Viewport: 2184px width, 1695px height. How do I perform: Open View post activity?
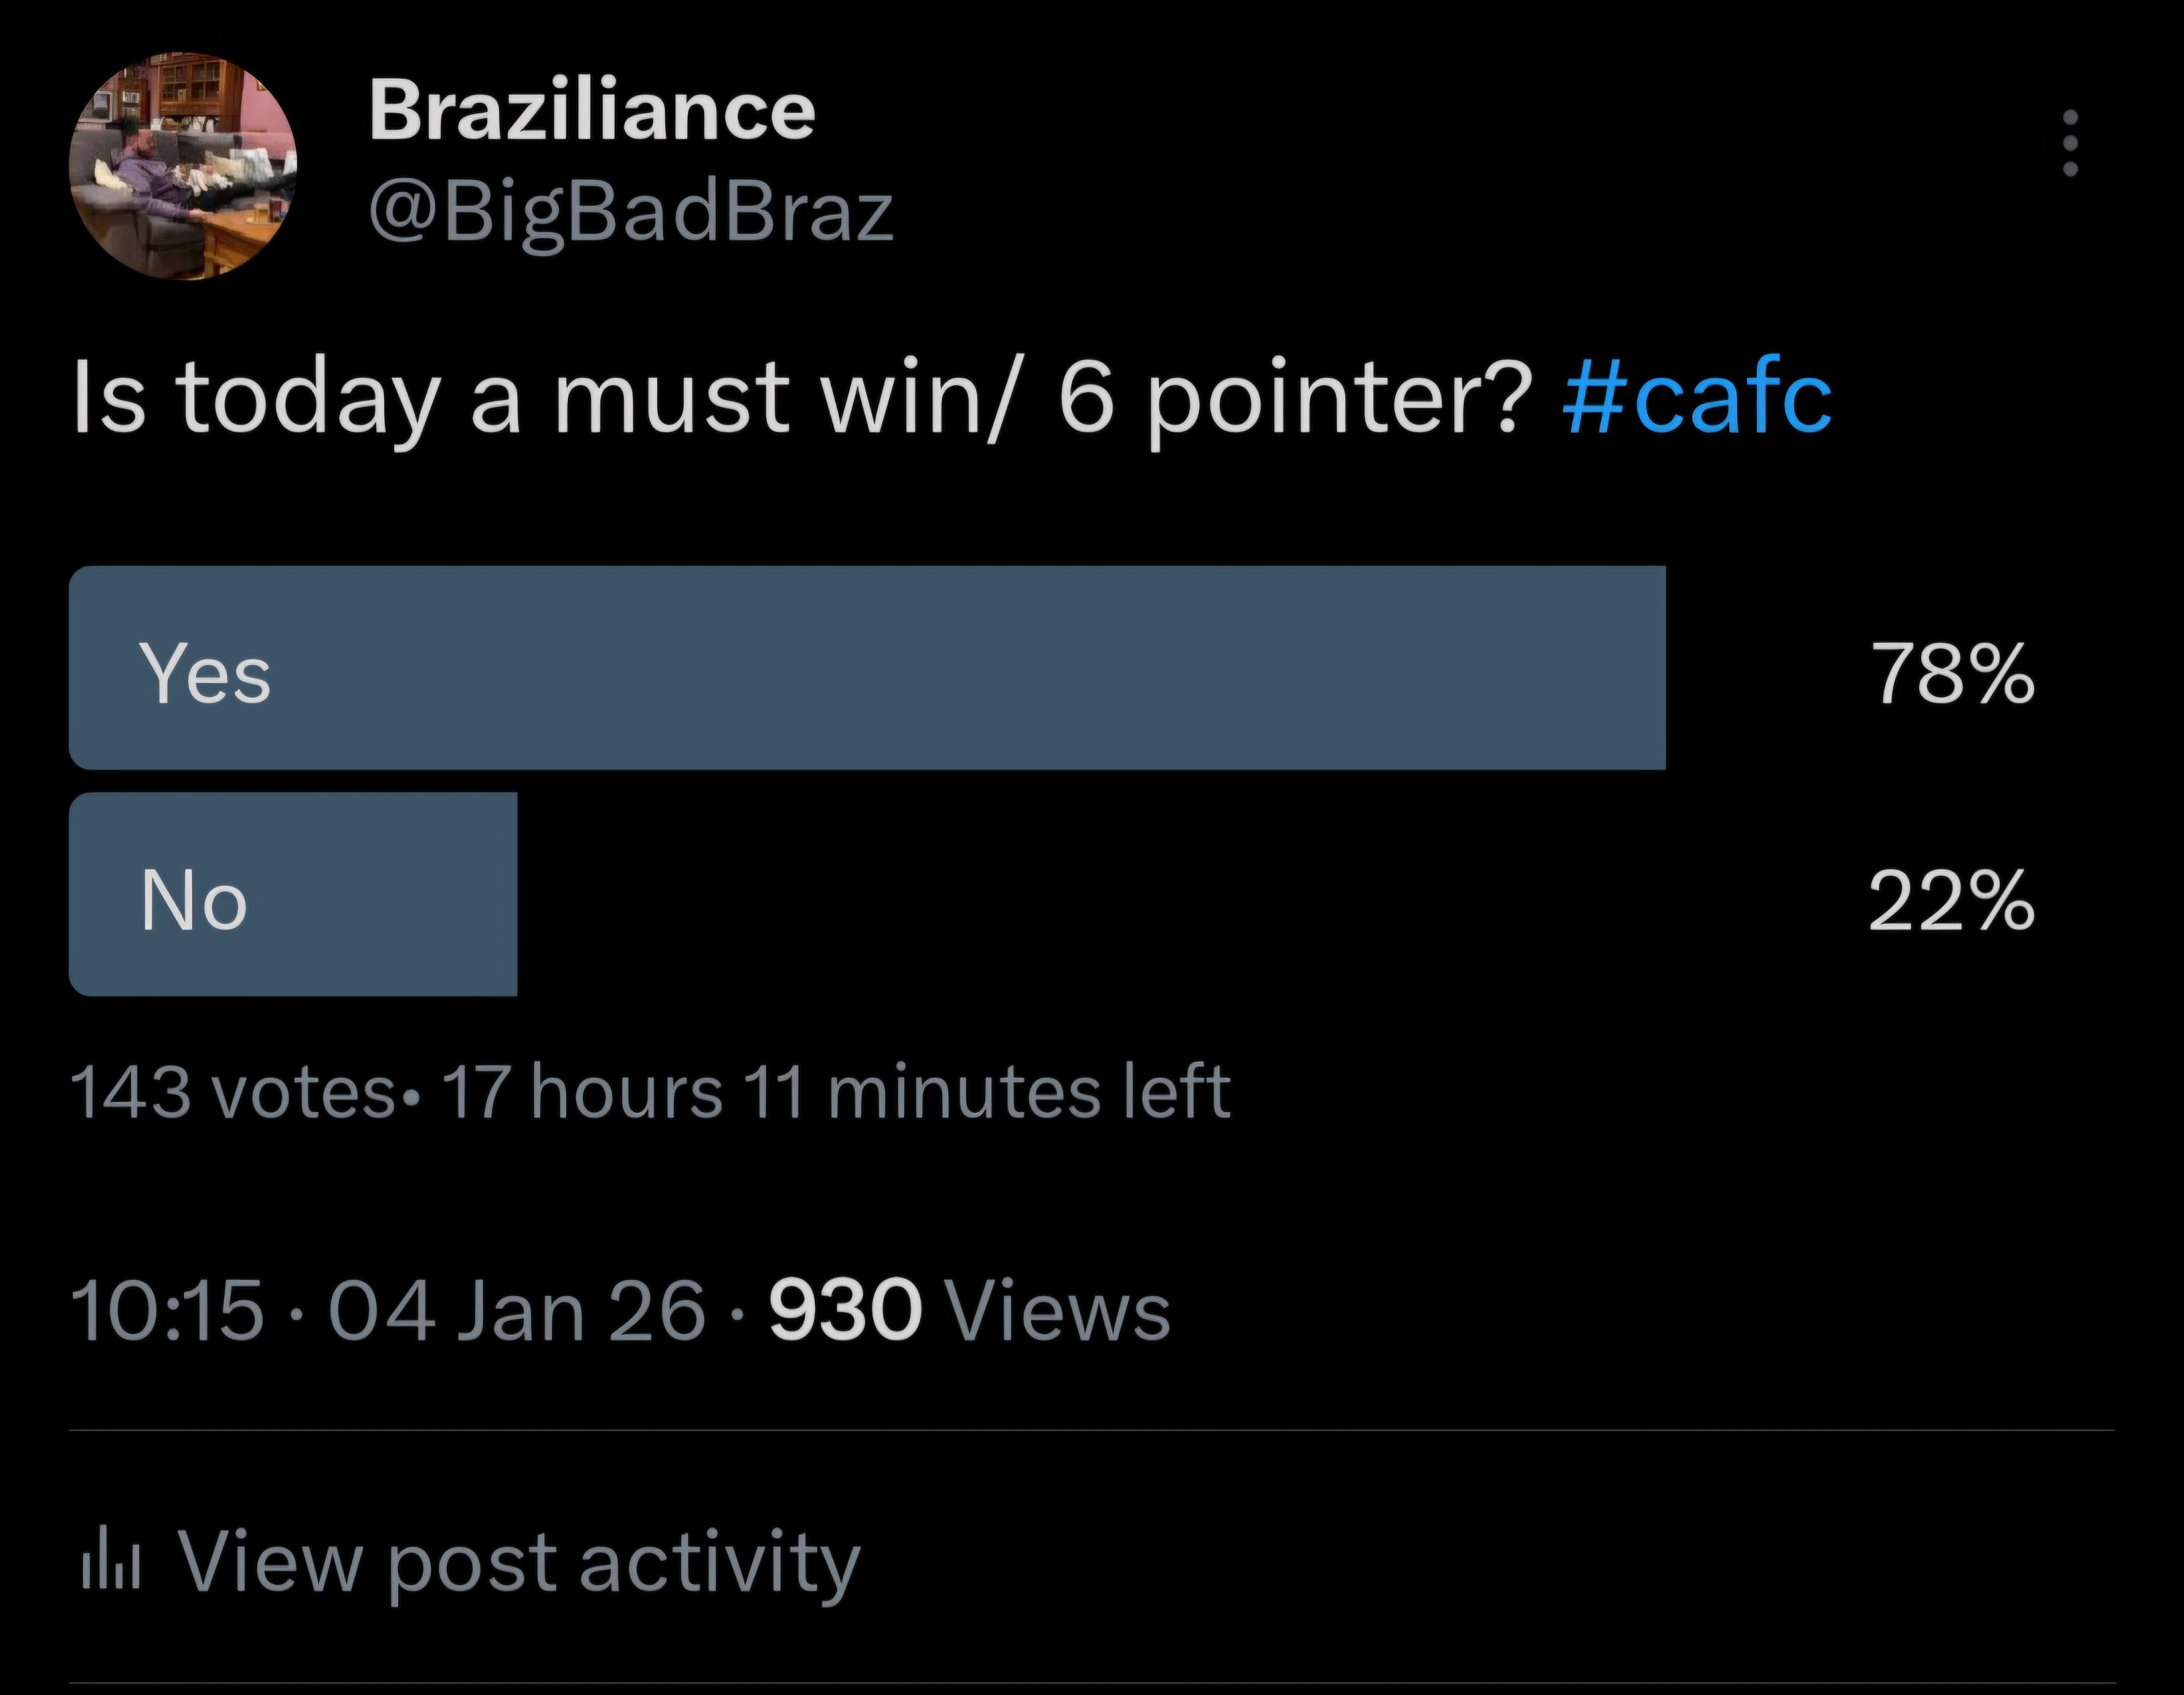[518, 1562]
